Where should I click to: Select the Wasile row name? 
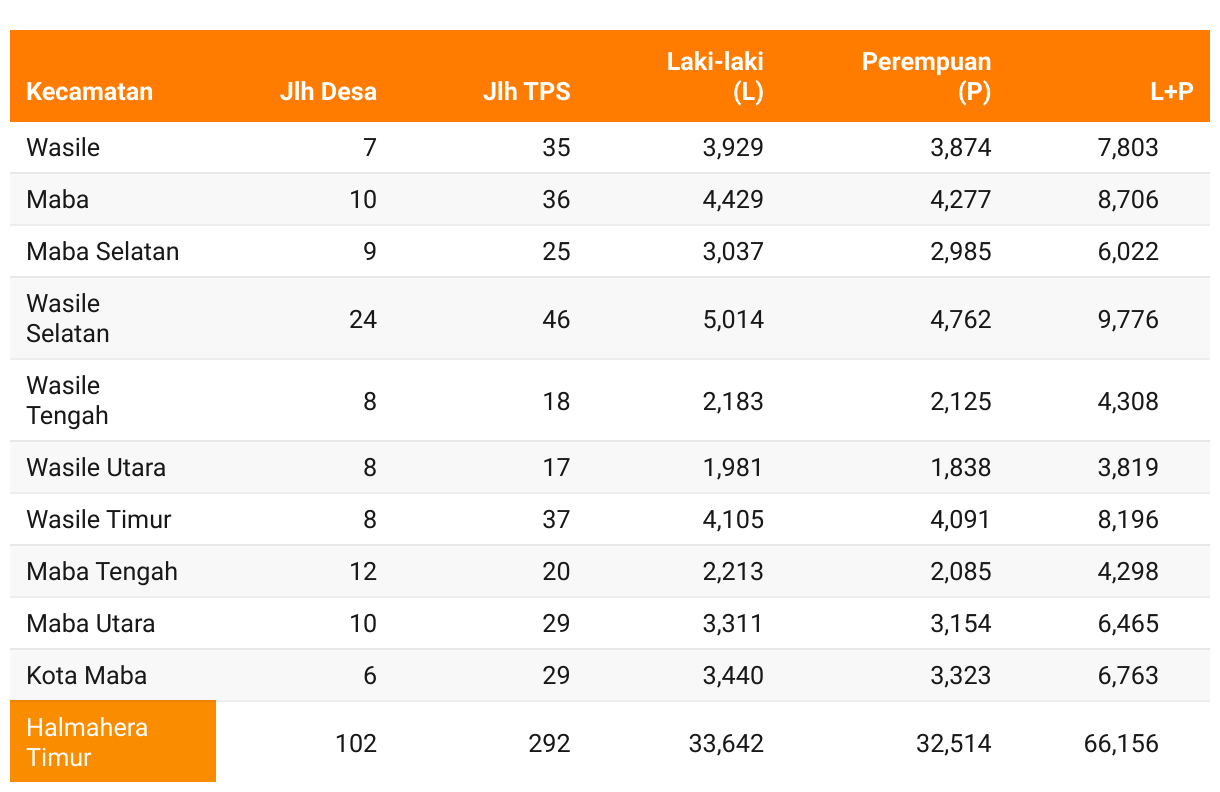click(x=63, y=148)
